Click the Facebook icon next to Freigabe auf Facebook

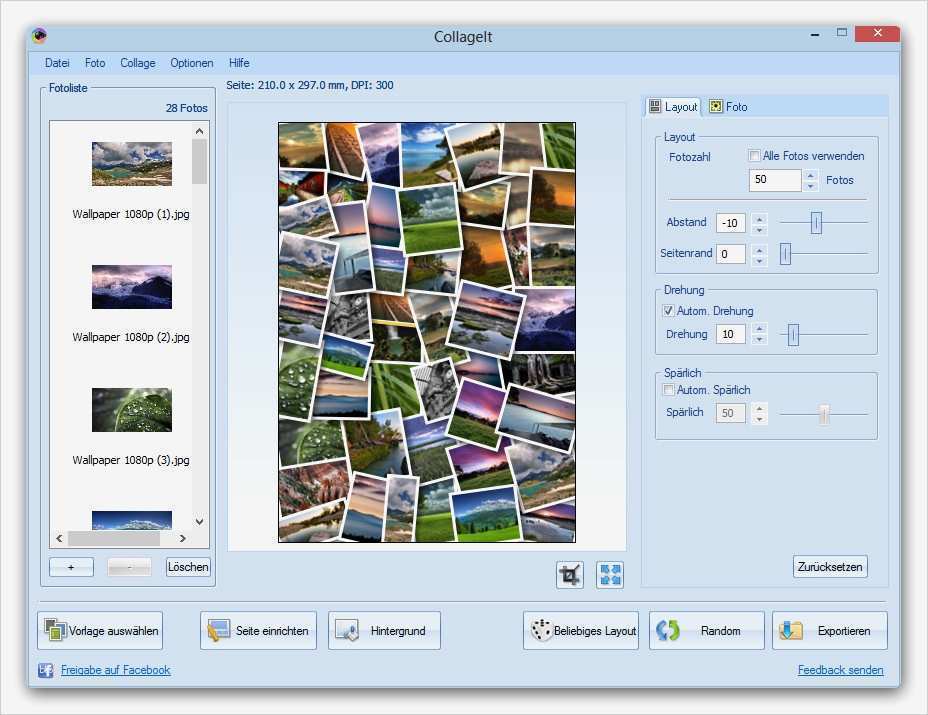(x=45, y=670)
